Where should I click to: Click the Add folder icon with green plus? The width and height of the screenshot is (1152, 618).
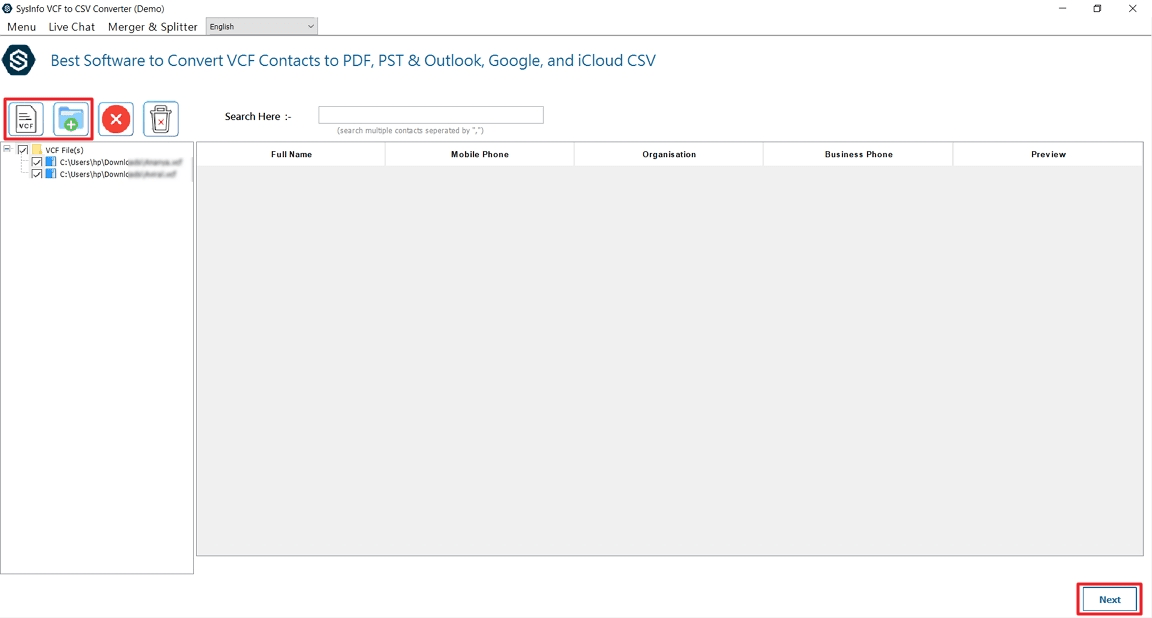[x=71, y=118]
